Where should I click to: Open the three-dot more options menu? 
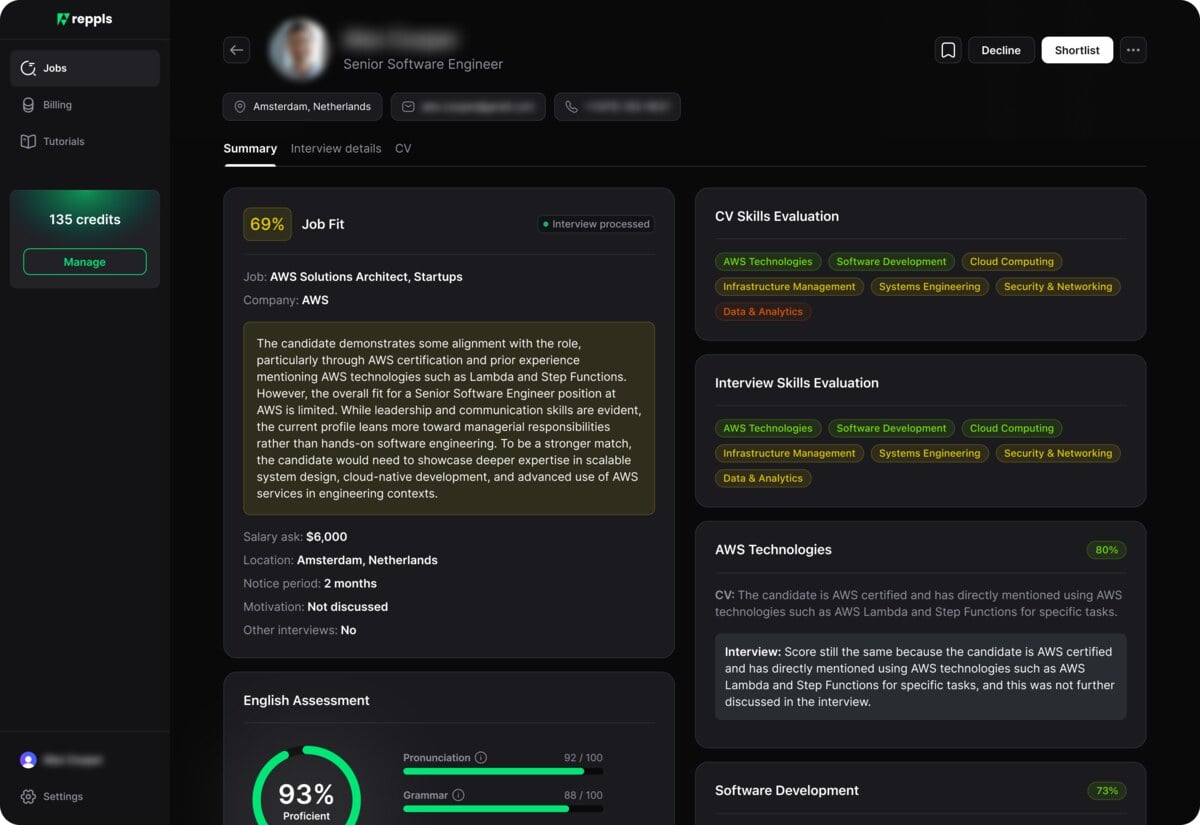click(1133, 50)
